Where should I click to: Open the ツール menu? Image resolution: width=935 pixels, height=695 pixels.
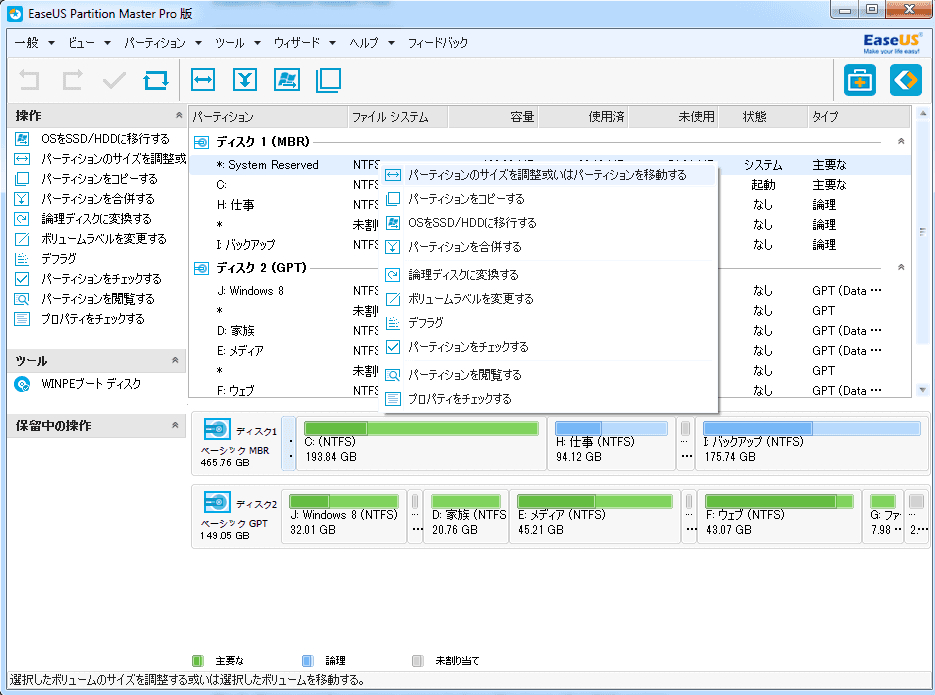coord(237,43)
